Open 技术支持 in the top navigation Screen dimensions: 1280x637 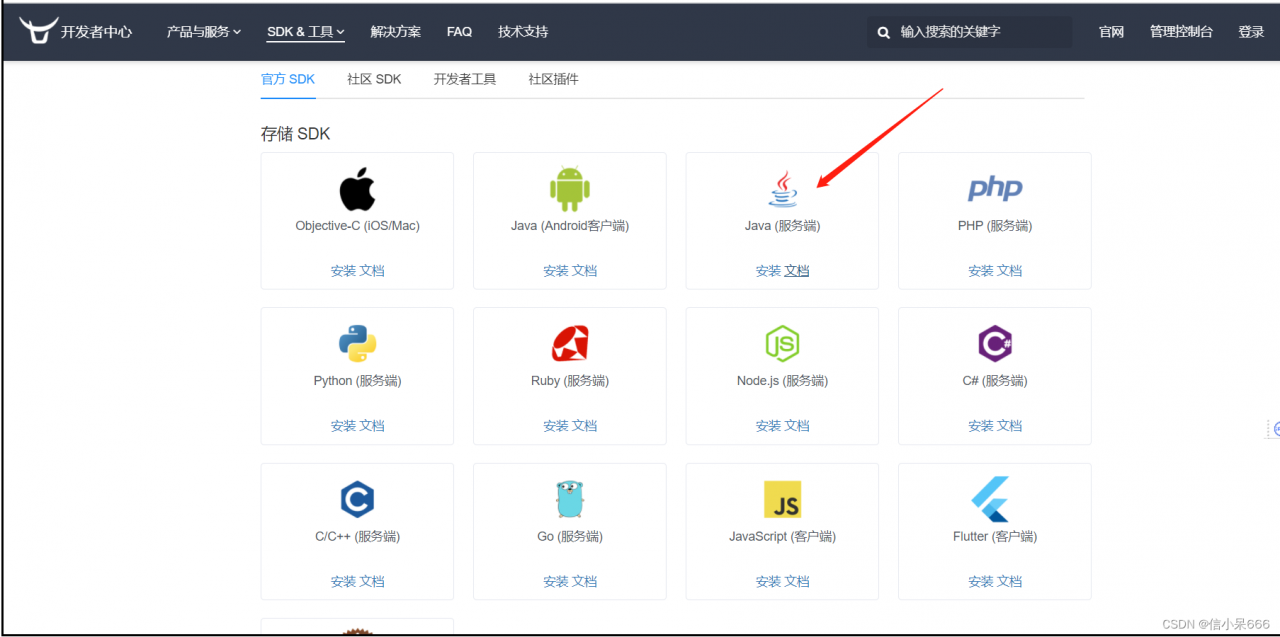click(523, 32)
